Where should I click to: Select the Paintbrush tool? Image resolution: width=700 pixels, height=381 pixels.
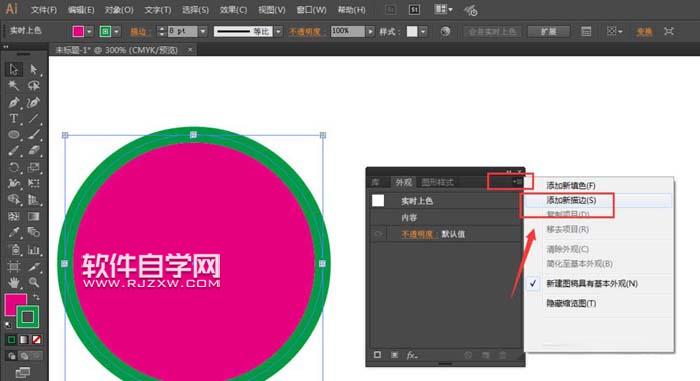pos(33,134)
